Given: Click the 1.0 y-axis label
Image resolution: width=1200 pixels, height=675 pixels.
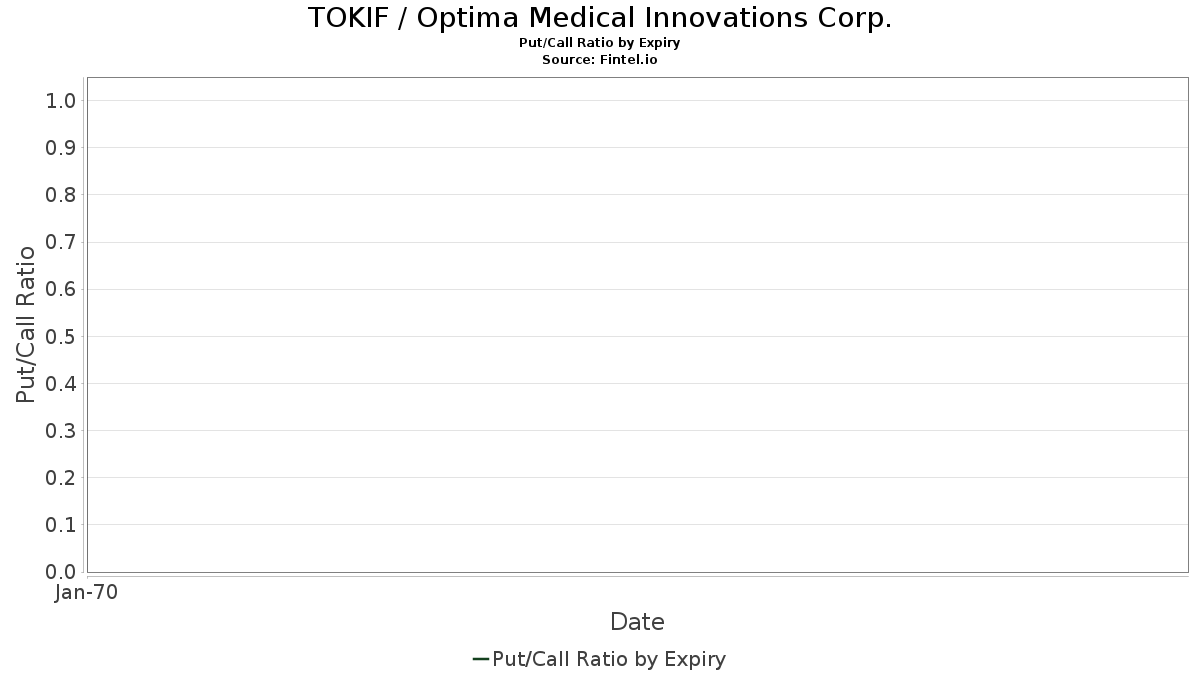Looking at the screenshot, I should [61, 100].
